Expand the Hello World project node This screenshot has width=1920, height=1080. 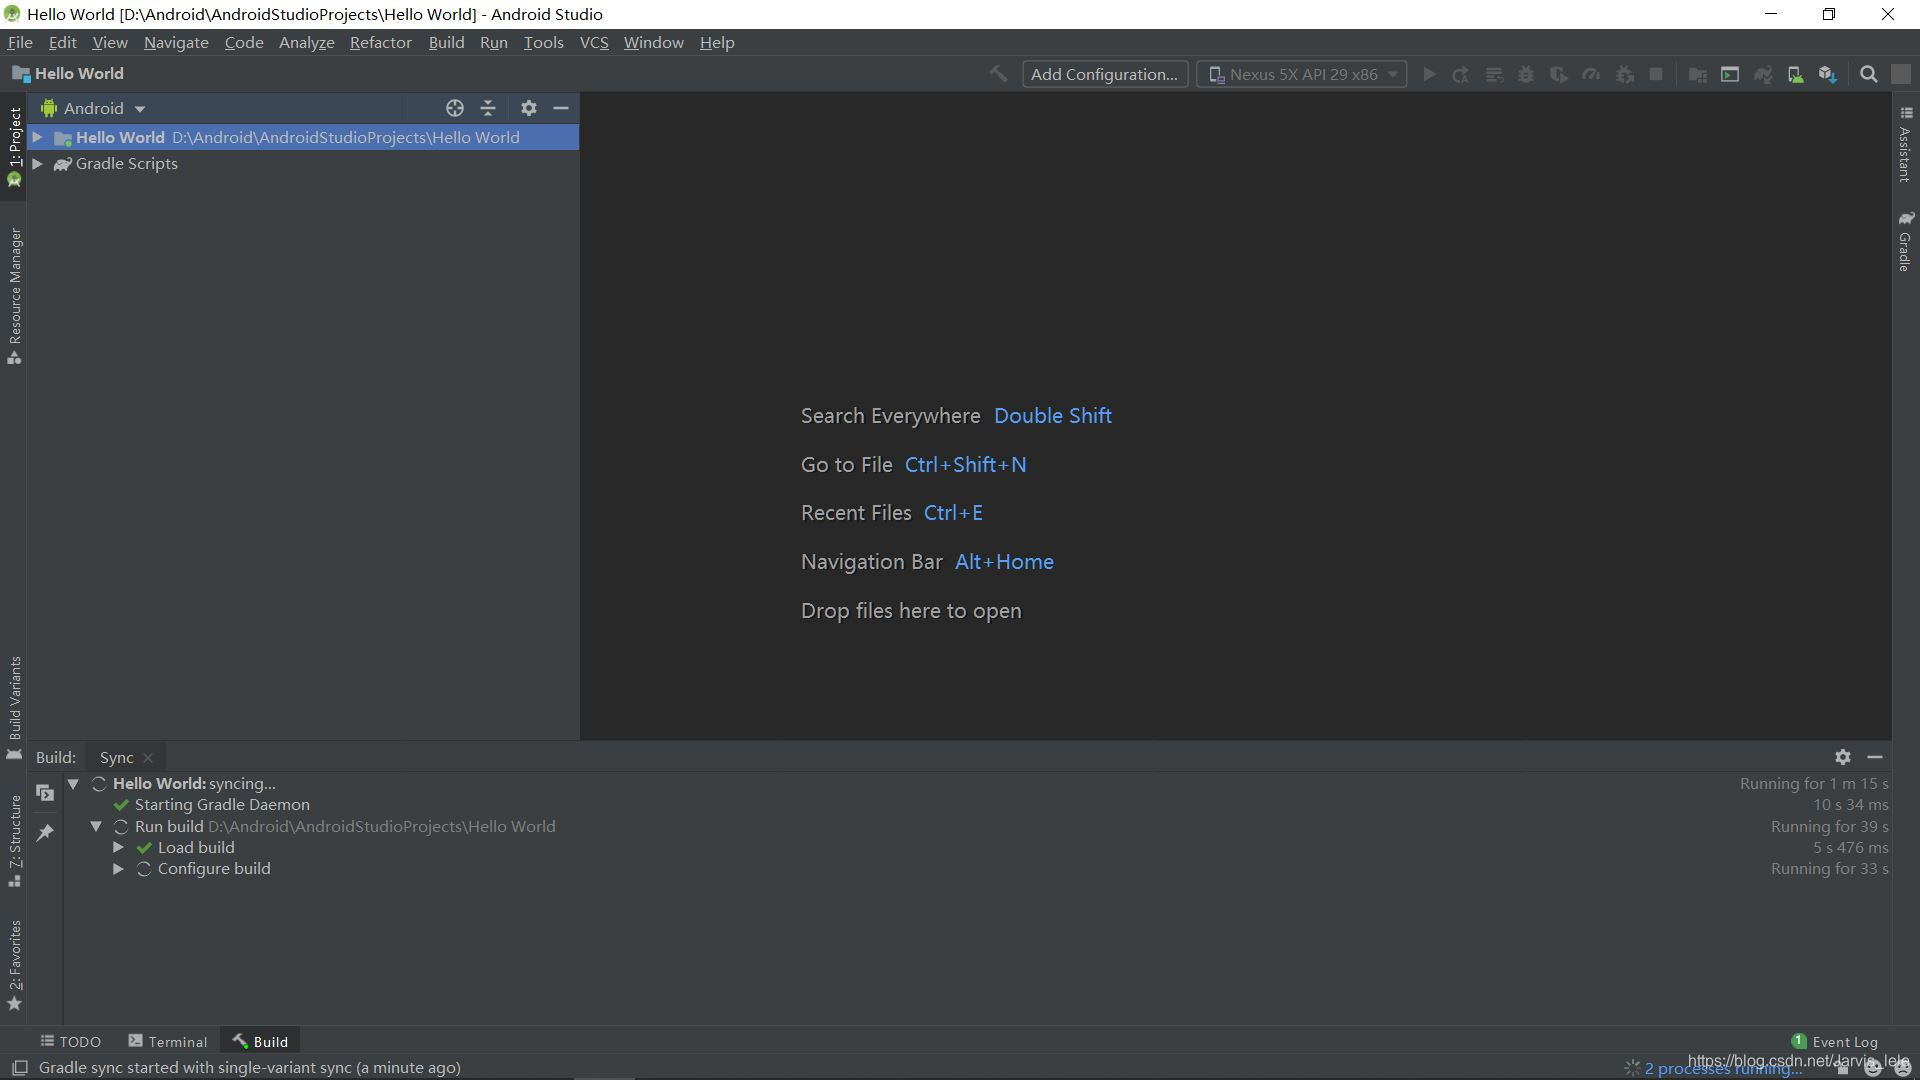37,137
